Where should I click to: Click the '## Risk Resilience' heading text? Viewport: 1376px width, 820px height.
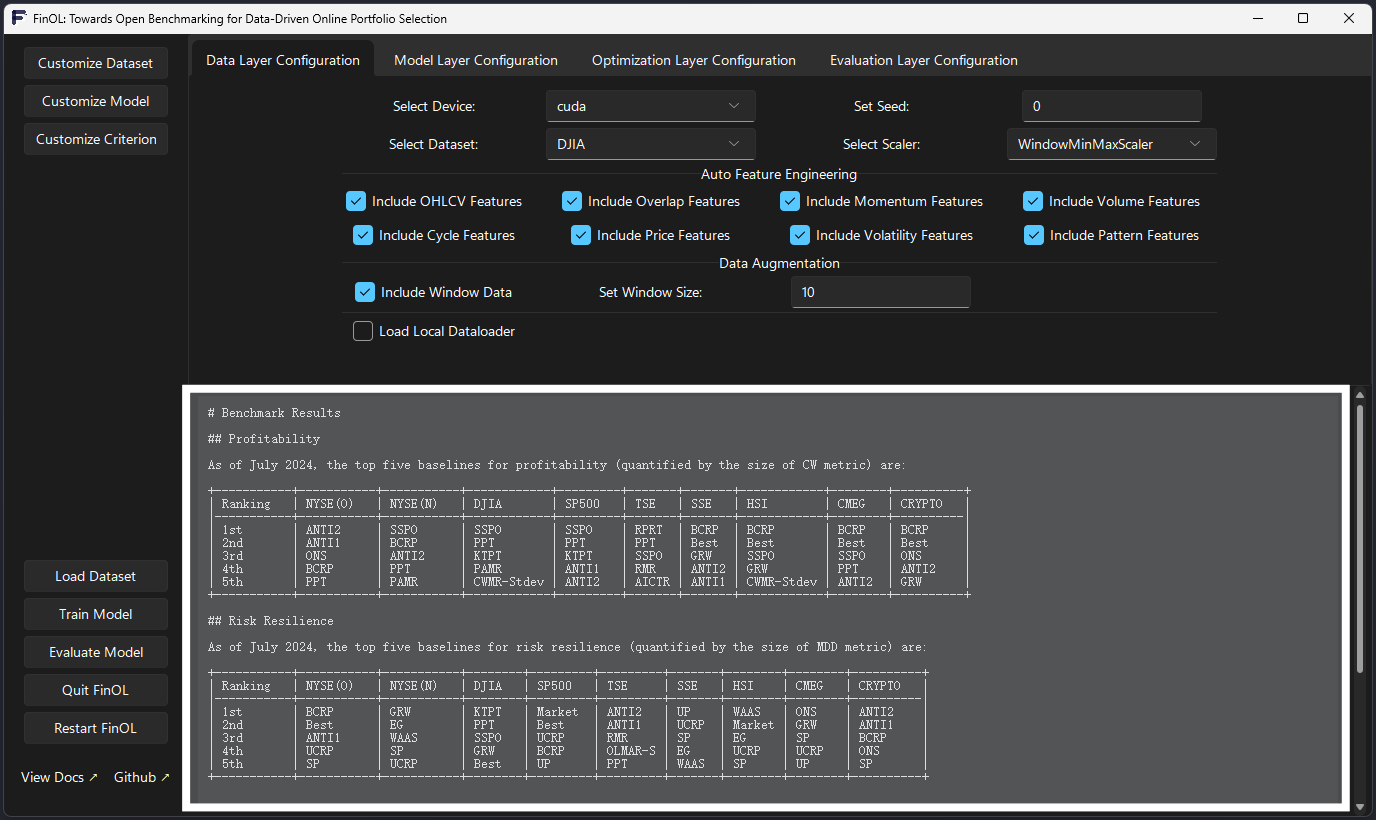(x=271, y=621)
